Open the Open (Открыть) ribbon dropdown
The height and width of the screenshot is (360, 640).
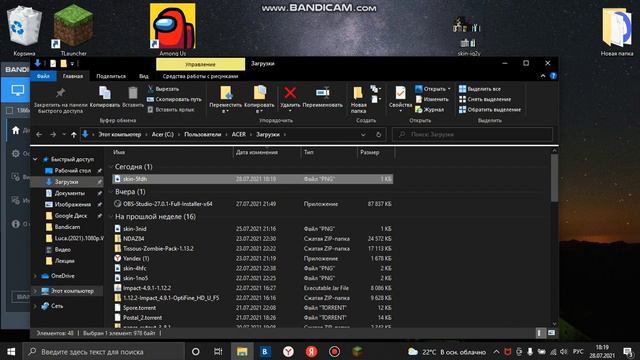(x=433, y=89)
